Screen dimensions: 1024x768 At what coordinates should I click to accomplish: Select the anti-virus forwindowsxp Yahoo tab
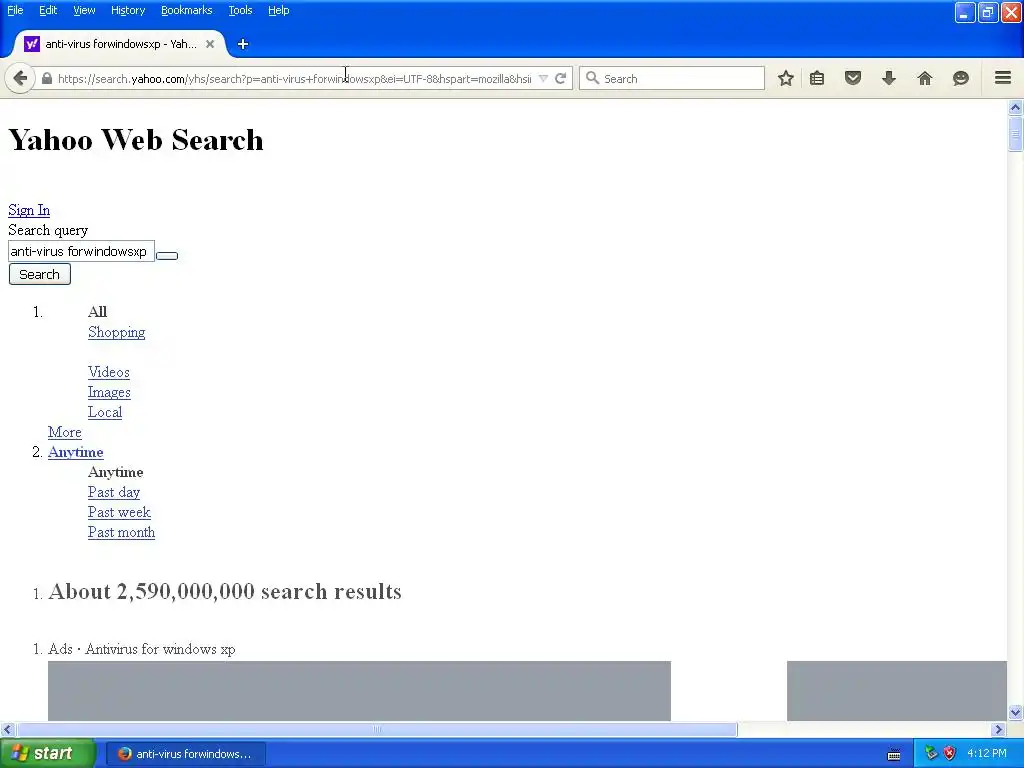click(x=120, y=44)
